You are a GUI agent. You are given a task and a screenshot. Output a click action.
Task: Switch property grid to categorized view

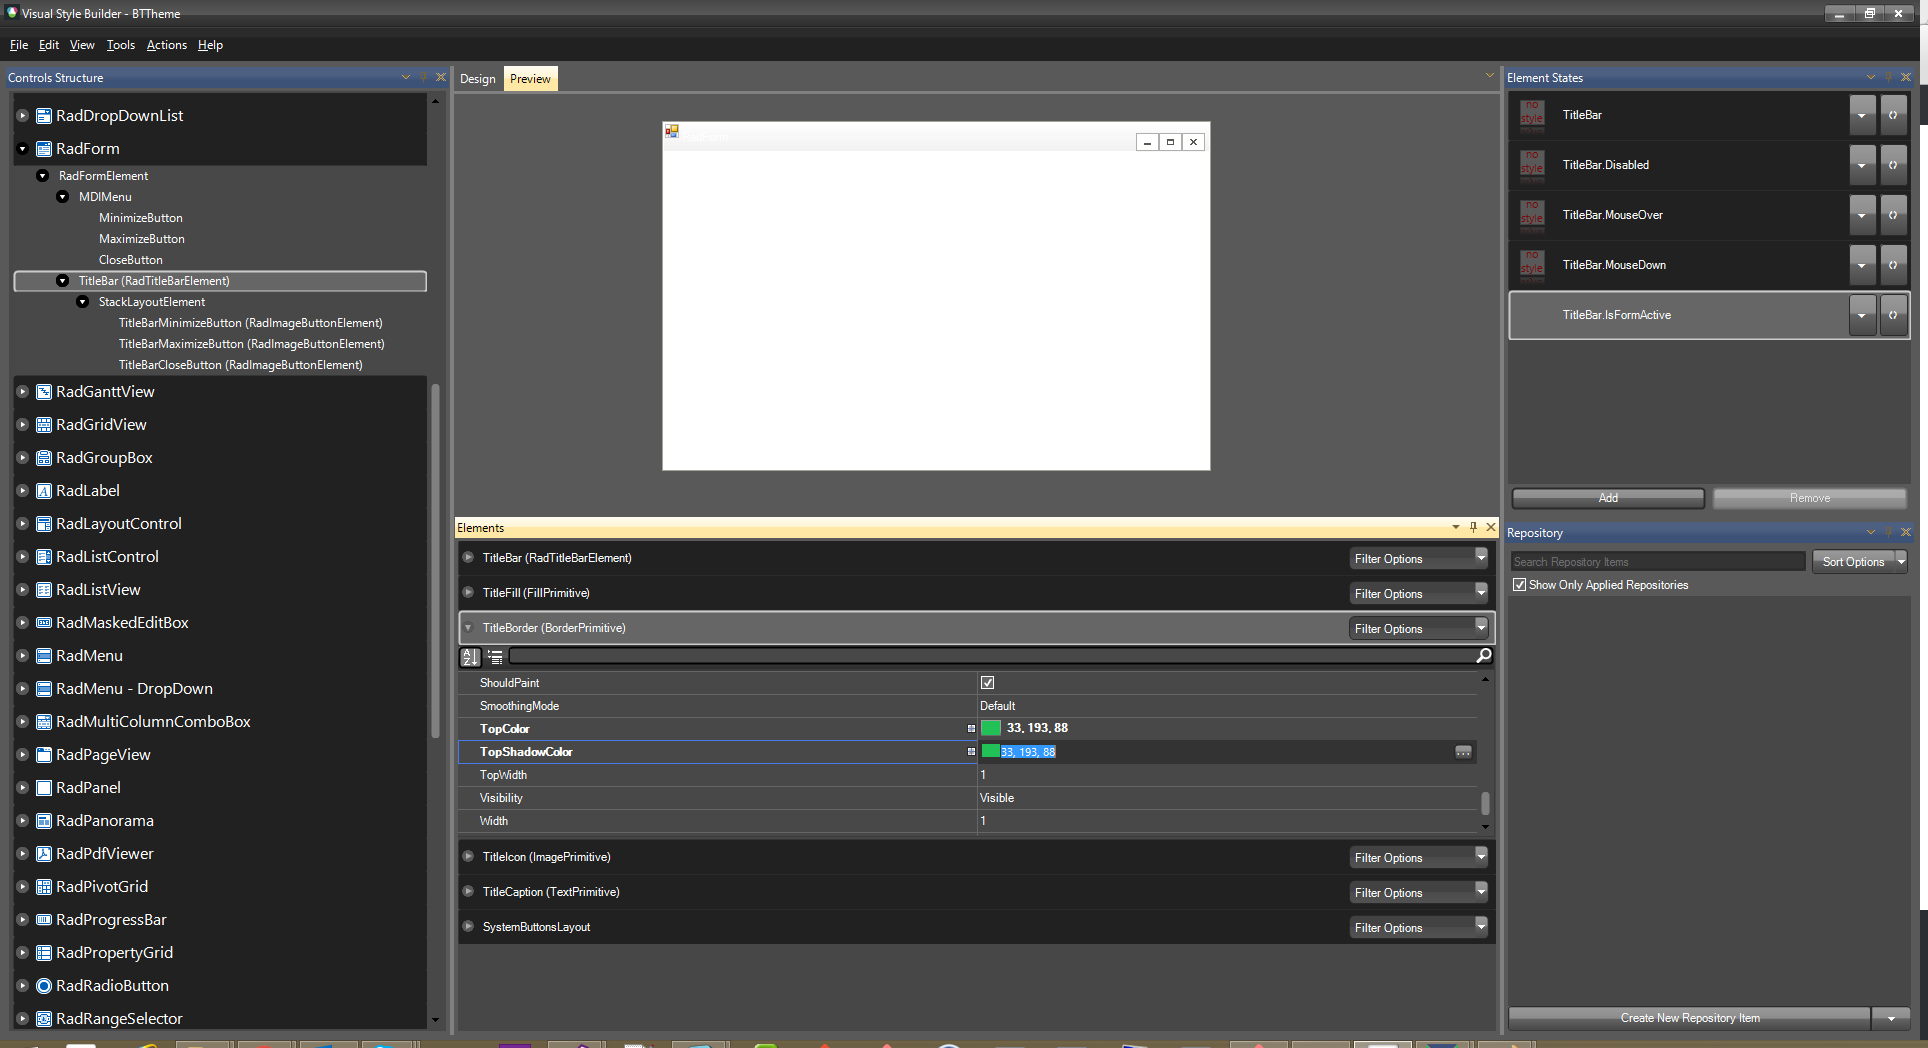[x=495, y=657]
